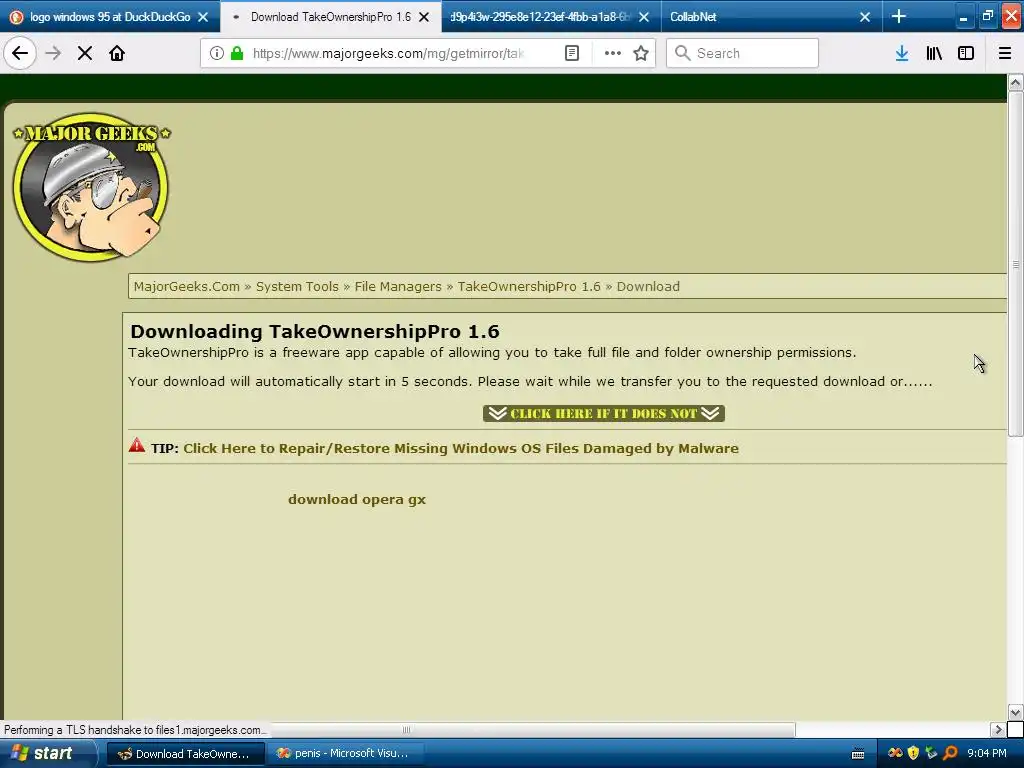The width and height of the screenshot is (1024, 768).
Task: Open the Library bookmarks and history
Action: (x=934, y=53)
